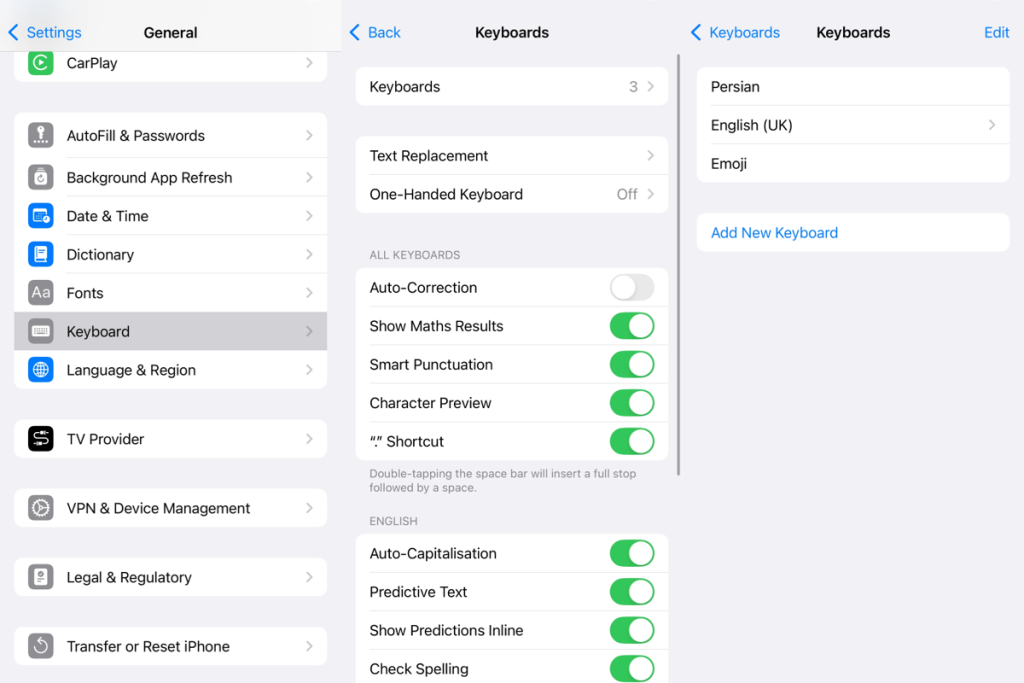
Task: Toggle Predictive Text off
Action: pos(632,592)
